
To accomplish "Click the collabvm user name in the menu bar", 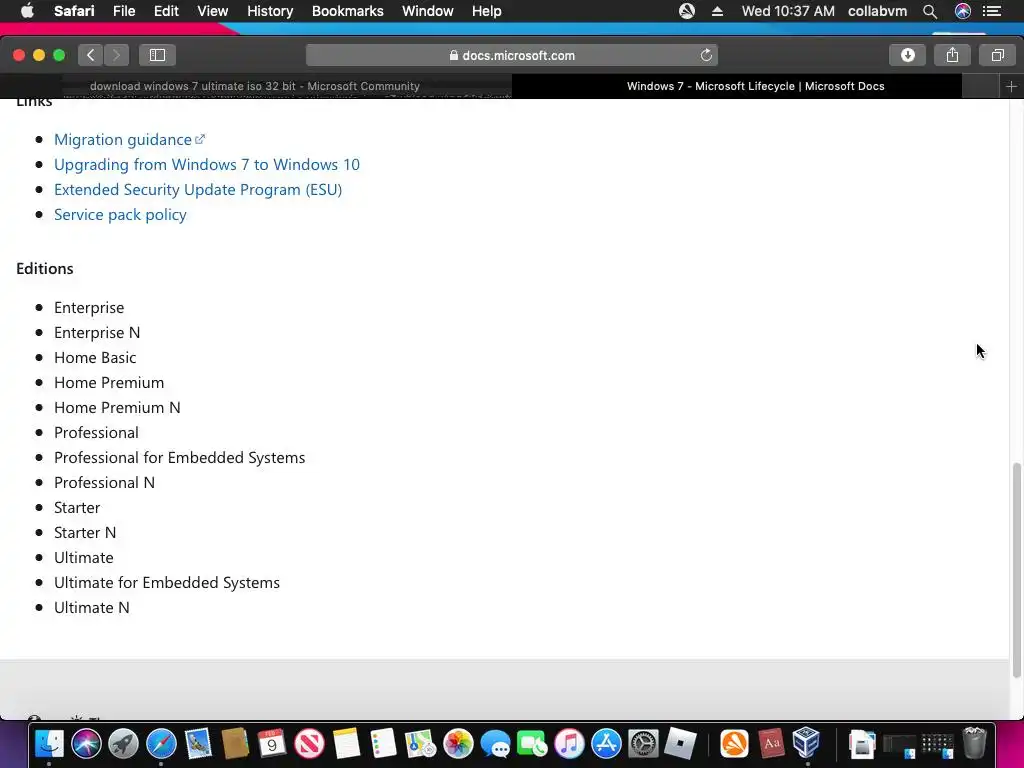I will [877, 11].
